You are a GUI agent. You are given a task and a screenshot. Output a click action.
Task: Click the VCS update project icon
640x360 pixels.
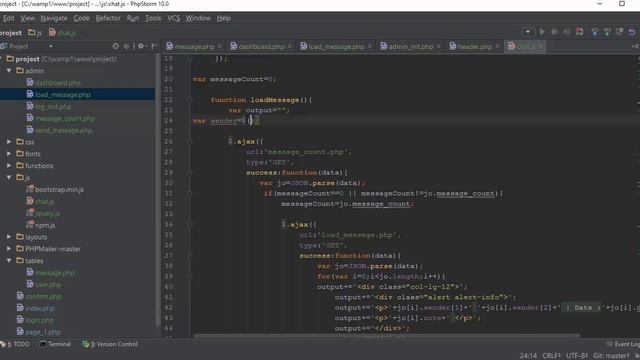coord(595,32)
